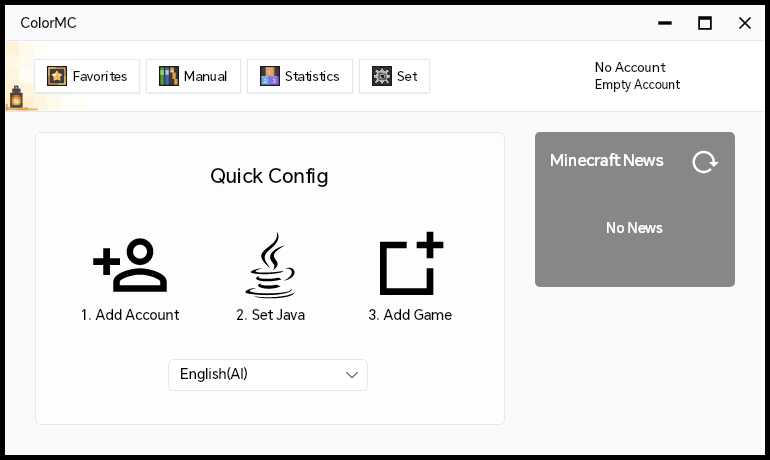Maximize the ColorMC window
This screenshot has height=460, width=770.
(705, 23)
